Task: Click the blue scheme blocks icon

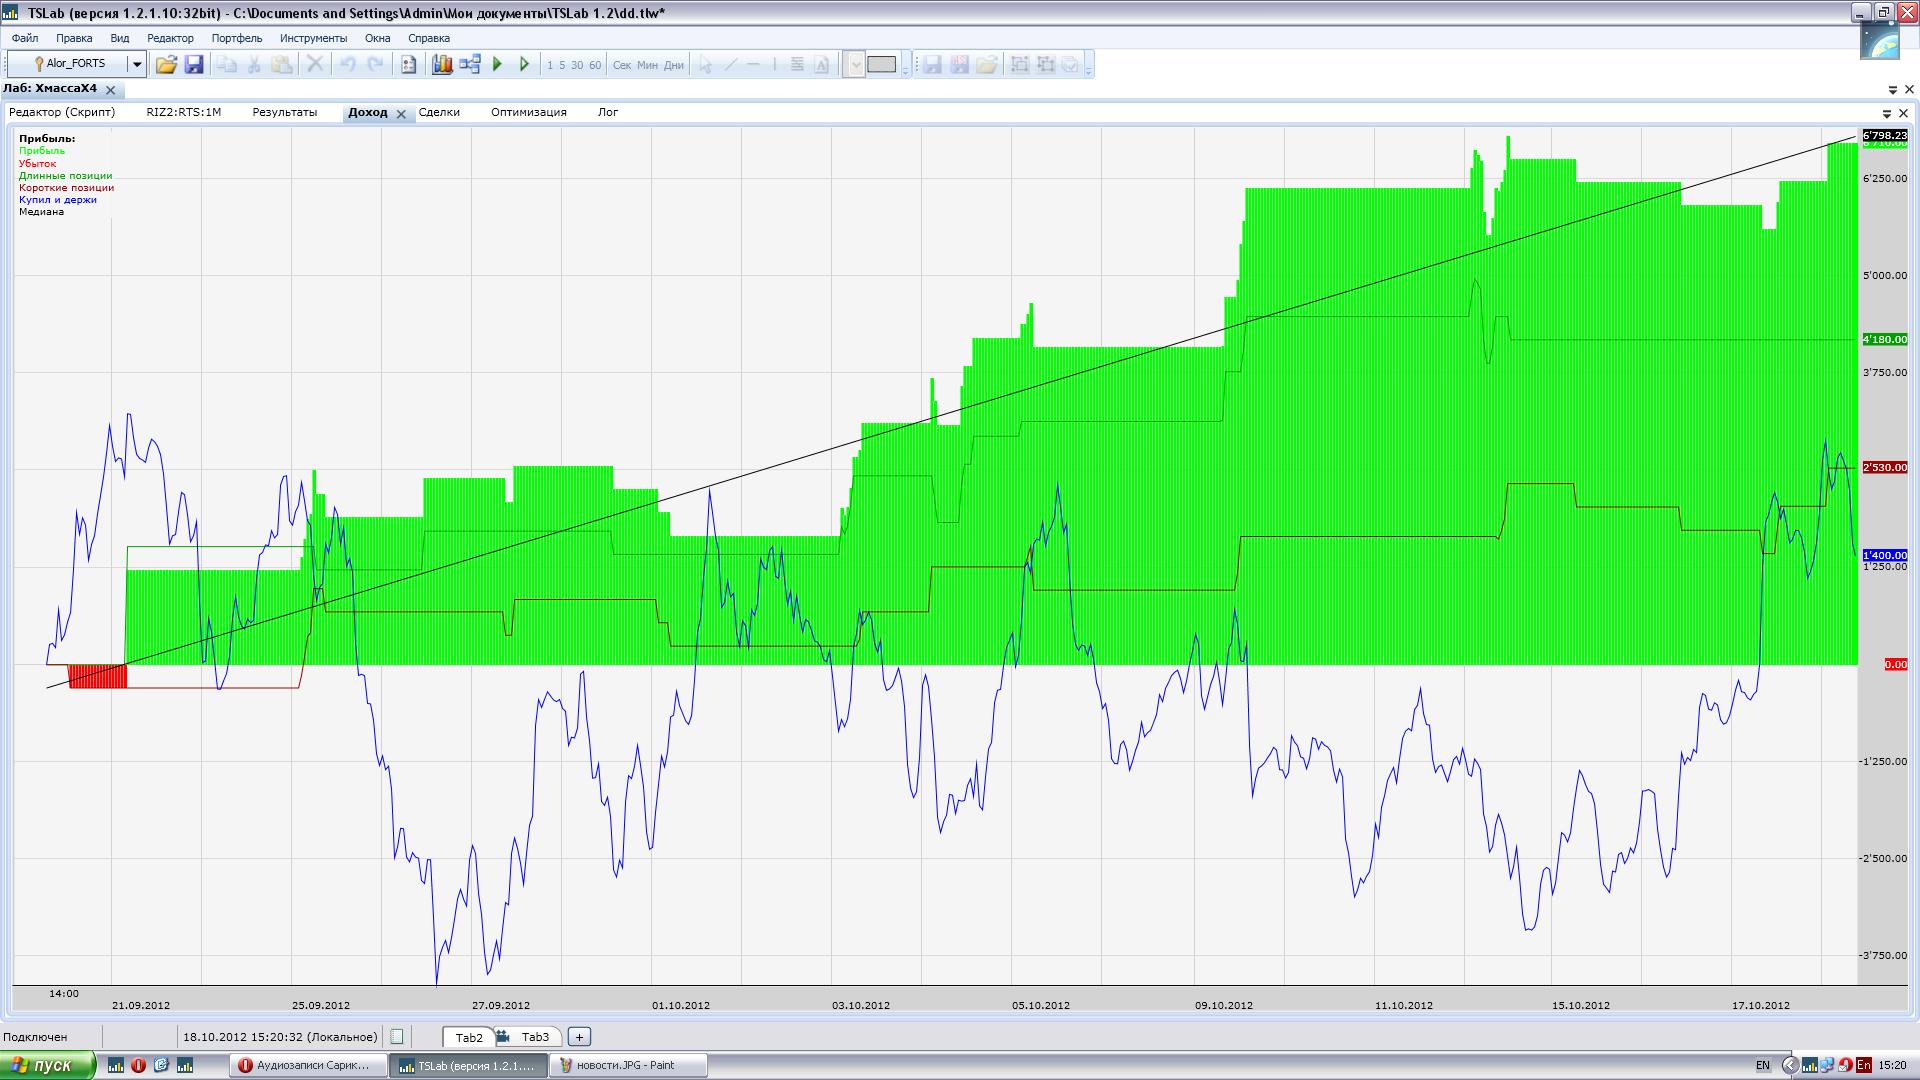Action: coord(470,64)
